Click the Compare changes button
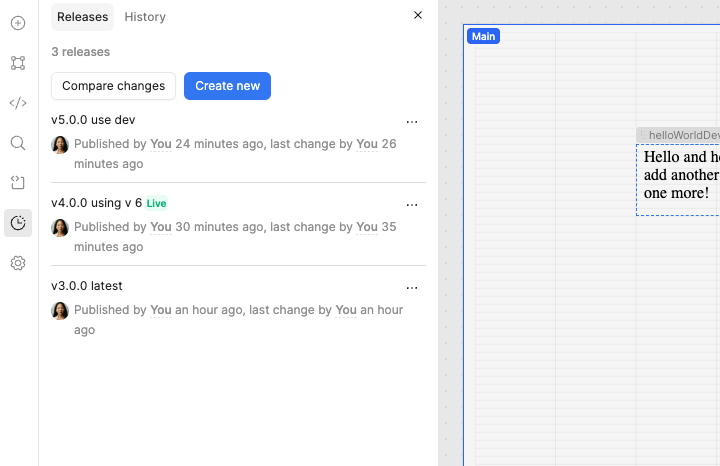This screenshot has height=466, width=720. click(x=113, y=86)
